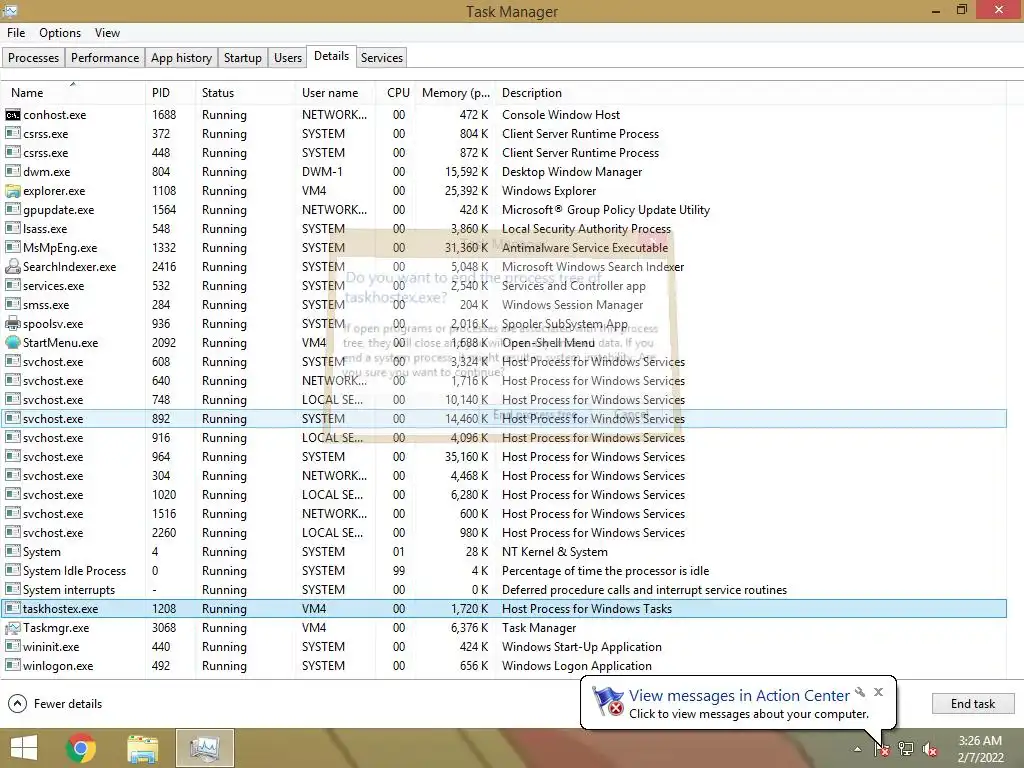Image resolution: width=1024 pixels, height=768 pixels.
Task: Select the svchost.exe row with PID 964
Action: [x=504, y=457]
